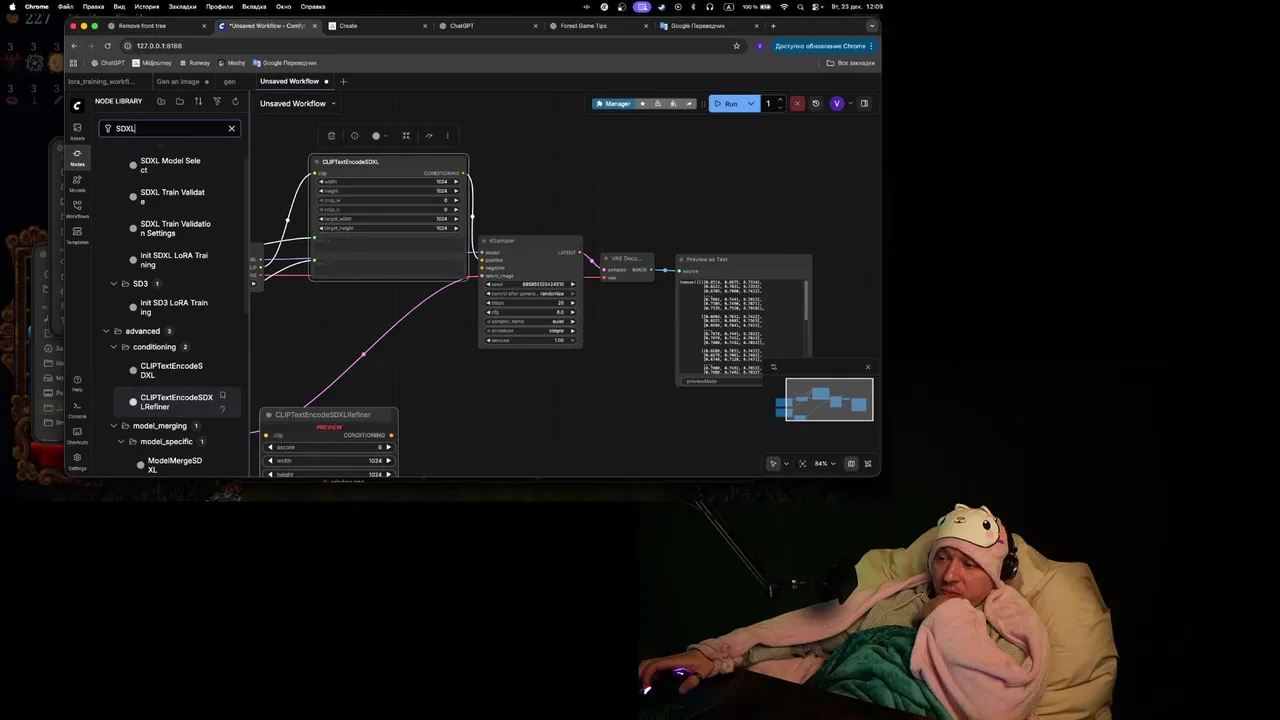Open the zoom 84% dropdown
This screenshot has width=1280, height=720.
[824, 464]
